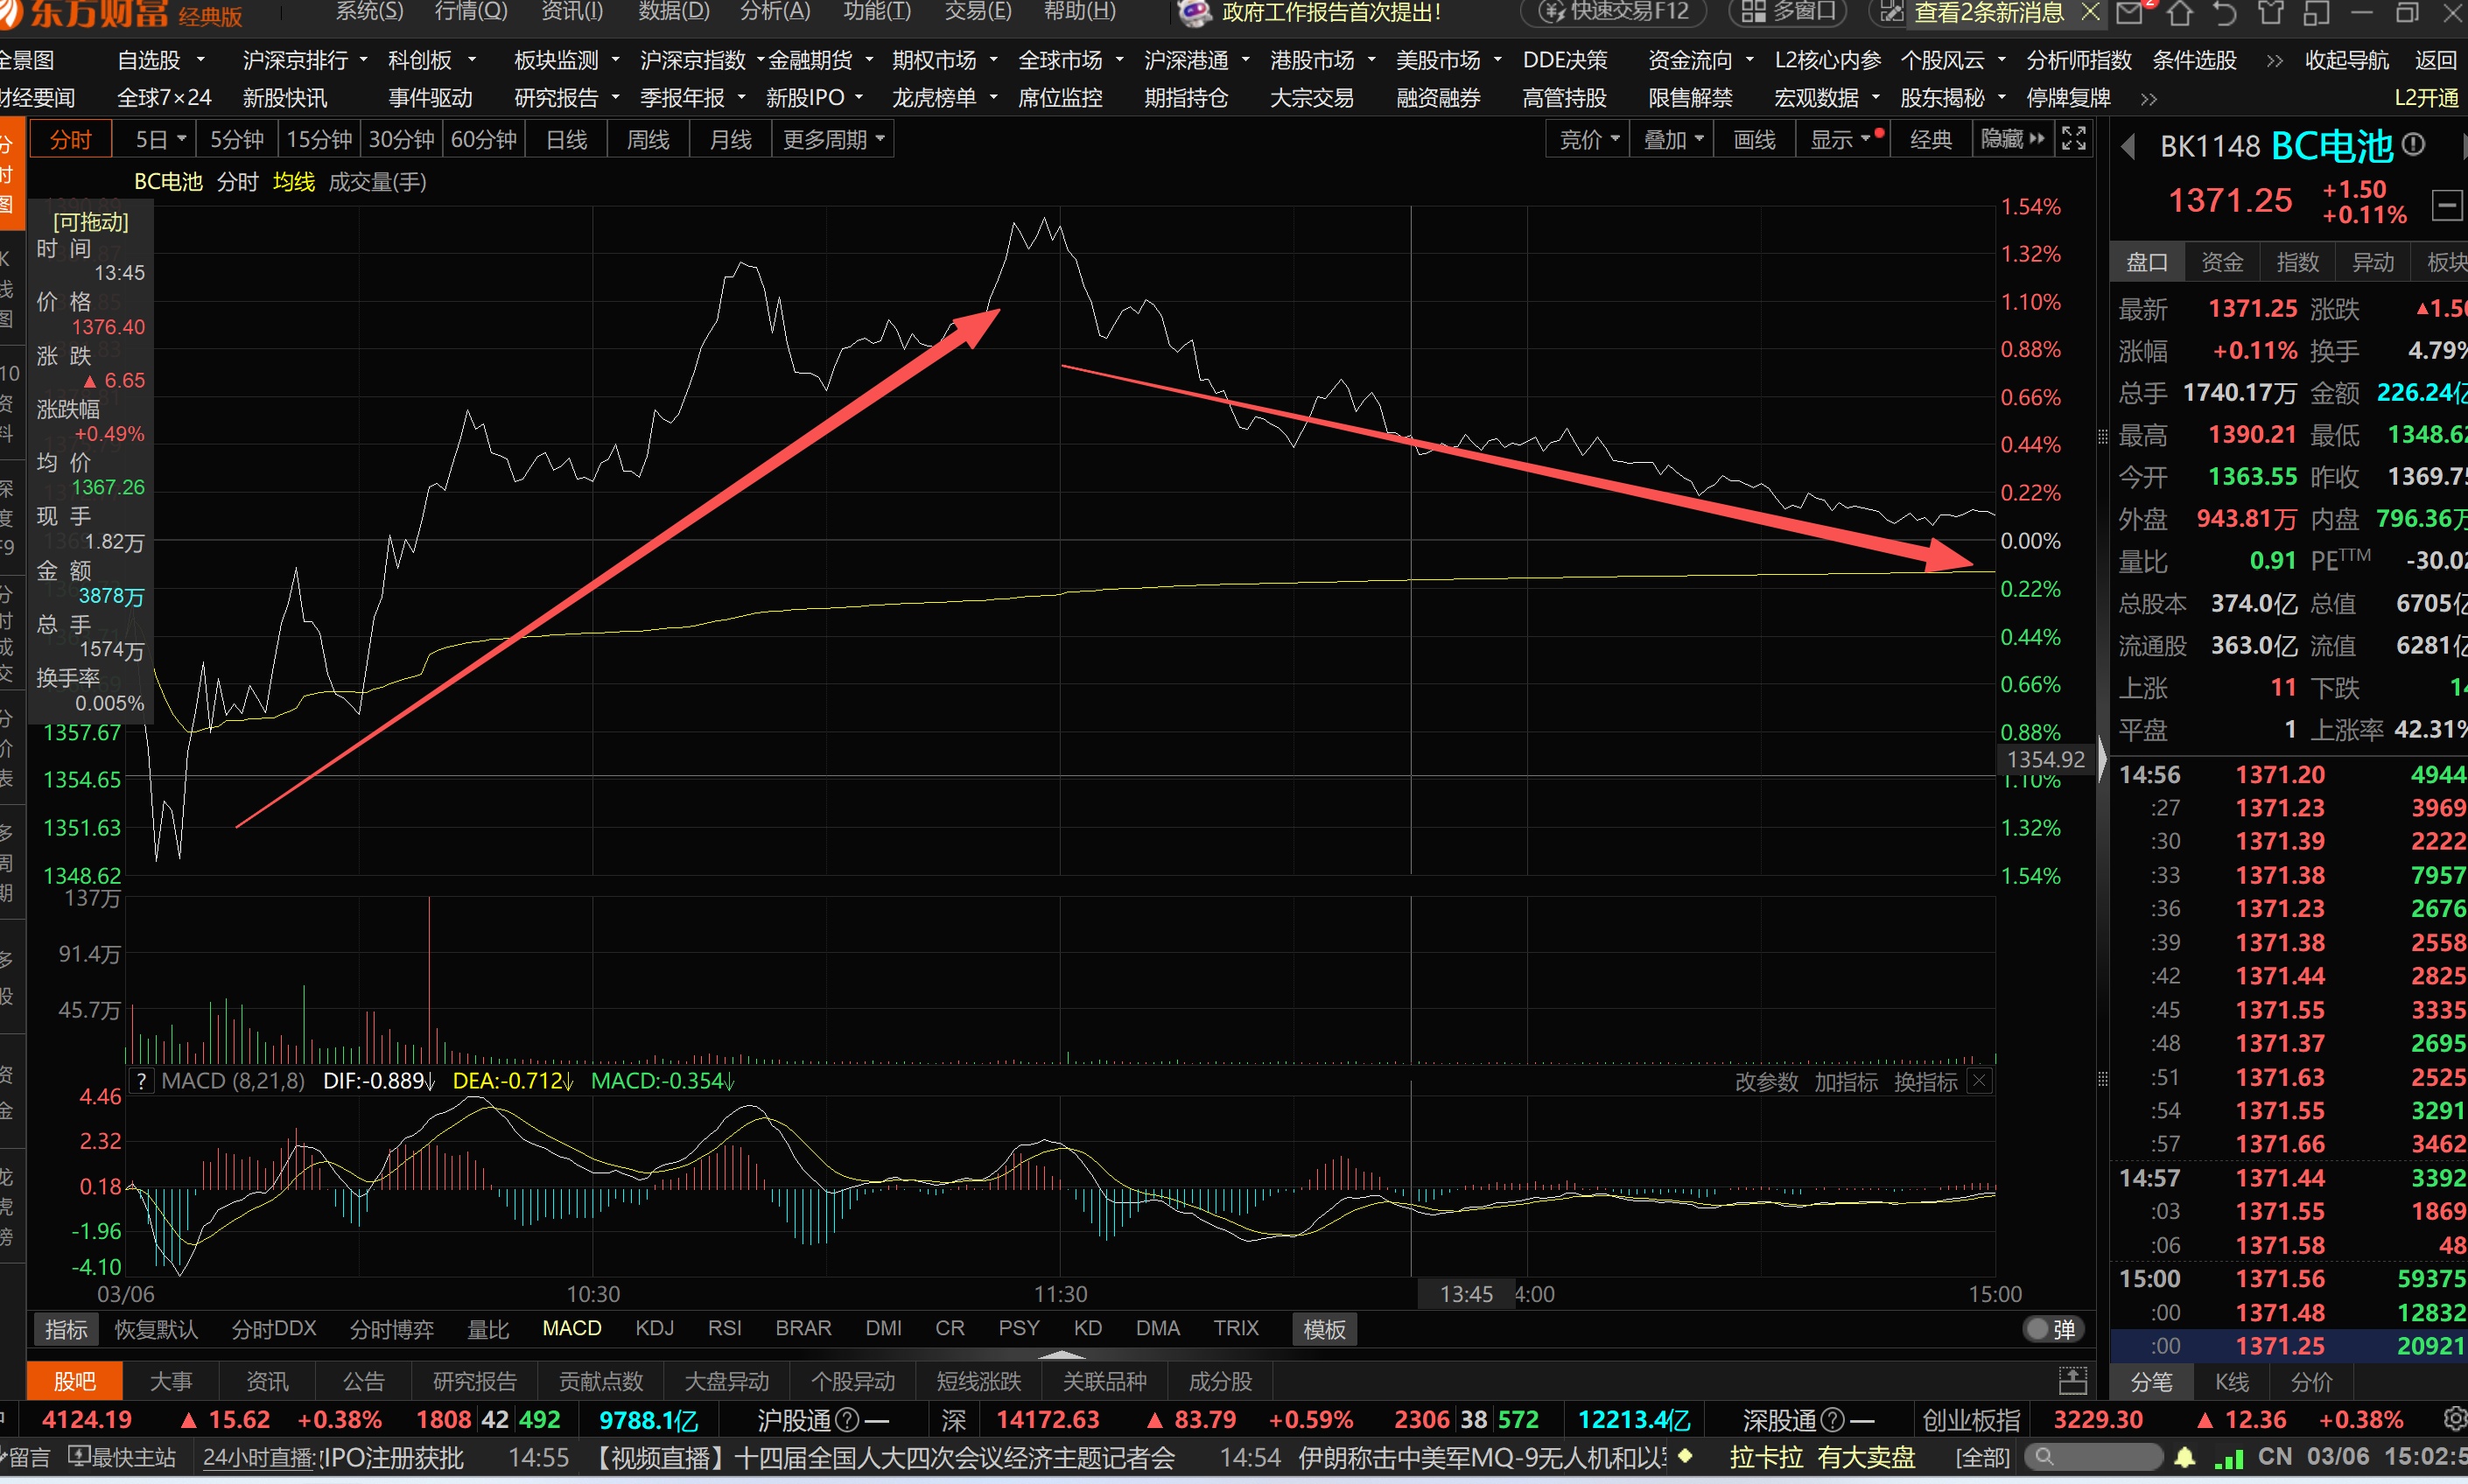Toggle the 隐藏 side panel button
The image size is (2468, 1484).
click(x=2013, y=139)
